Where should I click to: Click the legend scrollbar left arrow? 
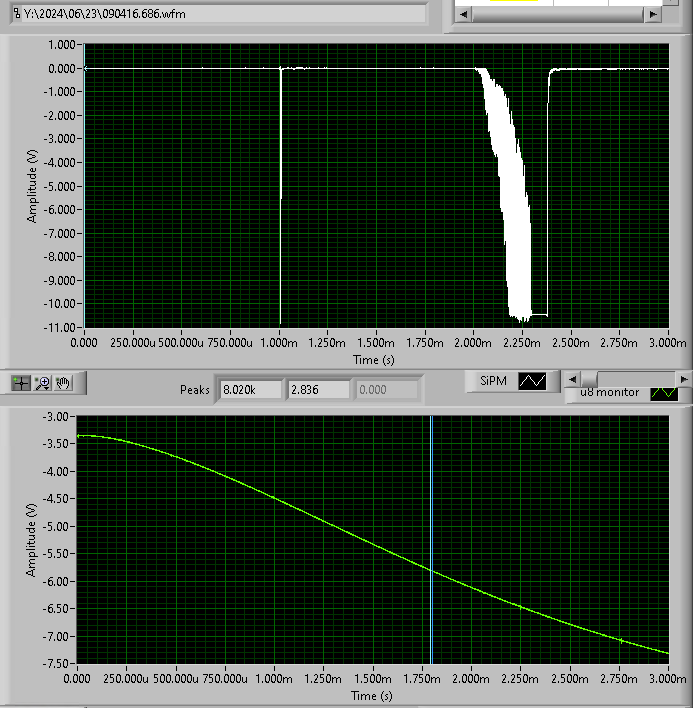click(572, 379)
